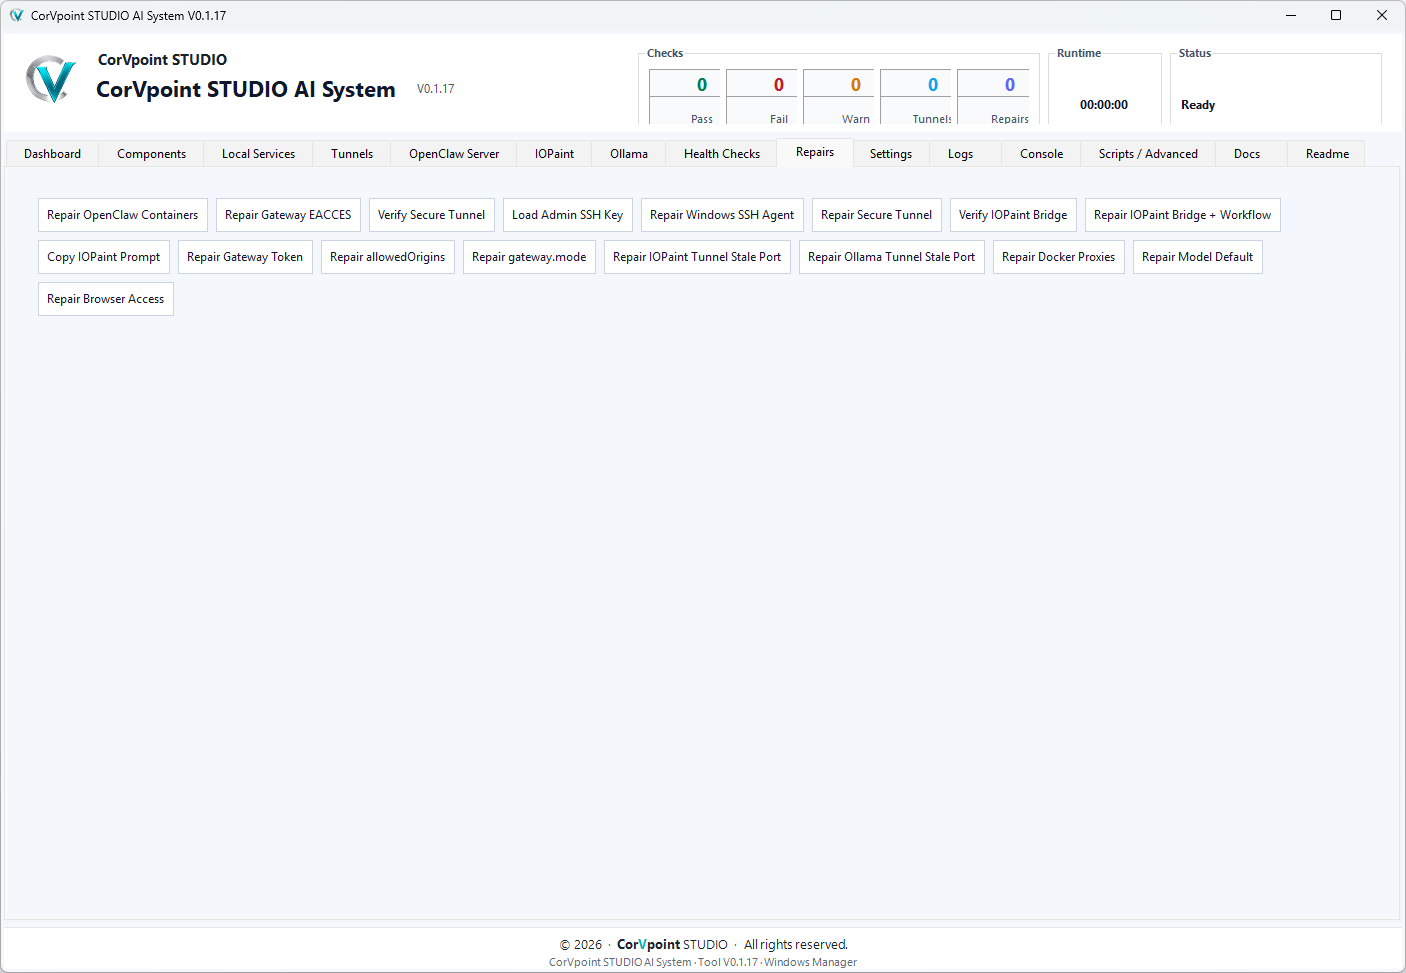This screenshot has width=1406, height=973.
Task: Run Repair Gateway Token
Action: click(245, 257)
